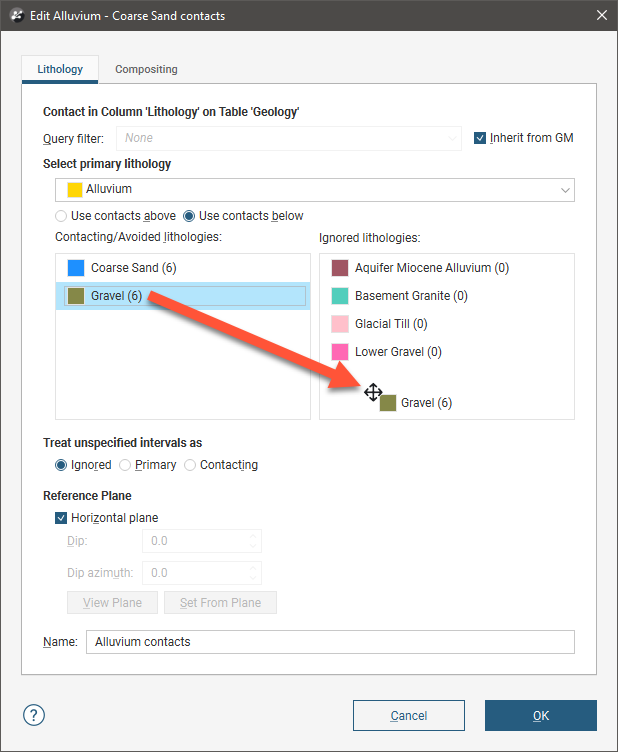Click the Leapfrog app icon in title bar
This screenshot has height=752, width=618.
(x=15, y=16)
